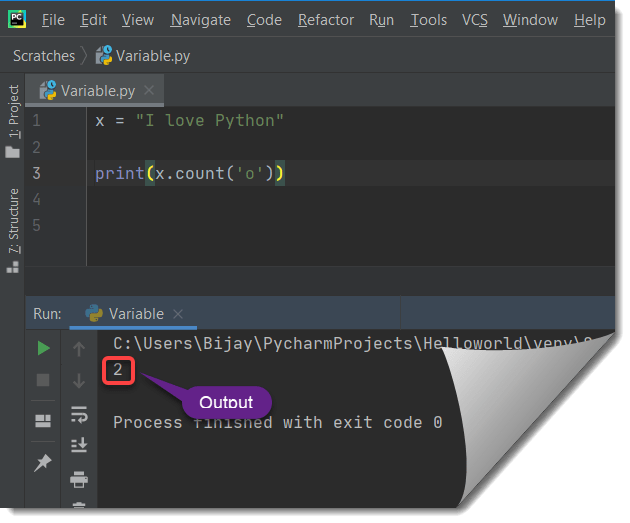Image resolution: width=630 pixels, height=523 pixels.
Task: Open the VCS menu
Action: click(x=475, y=20)
